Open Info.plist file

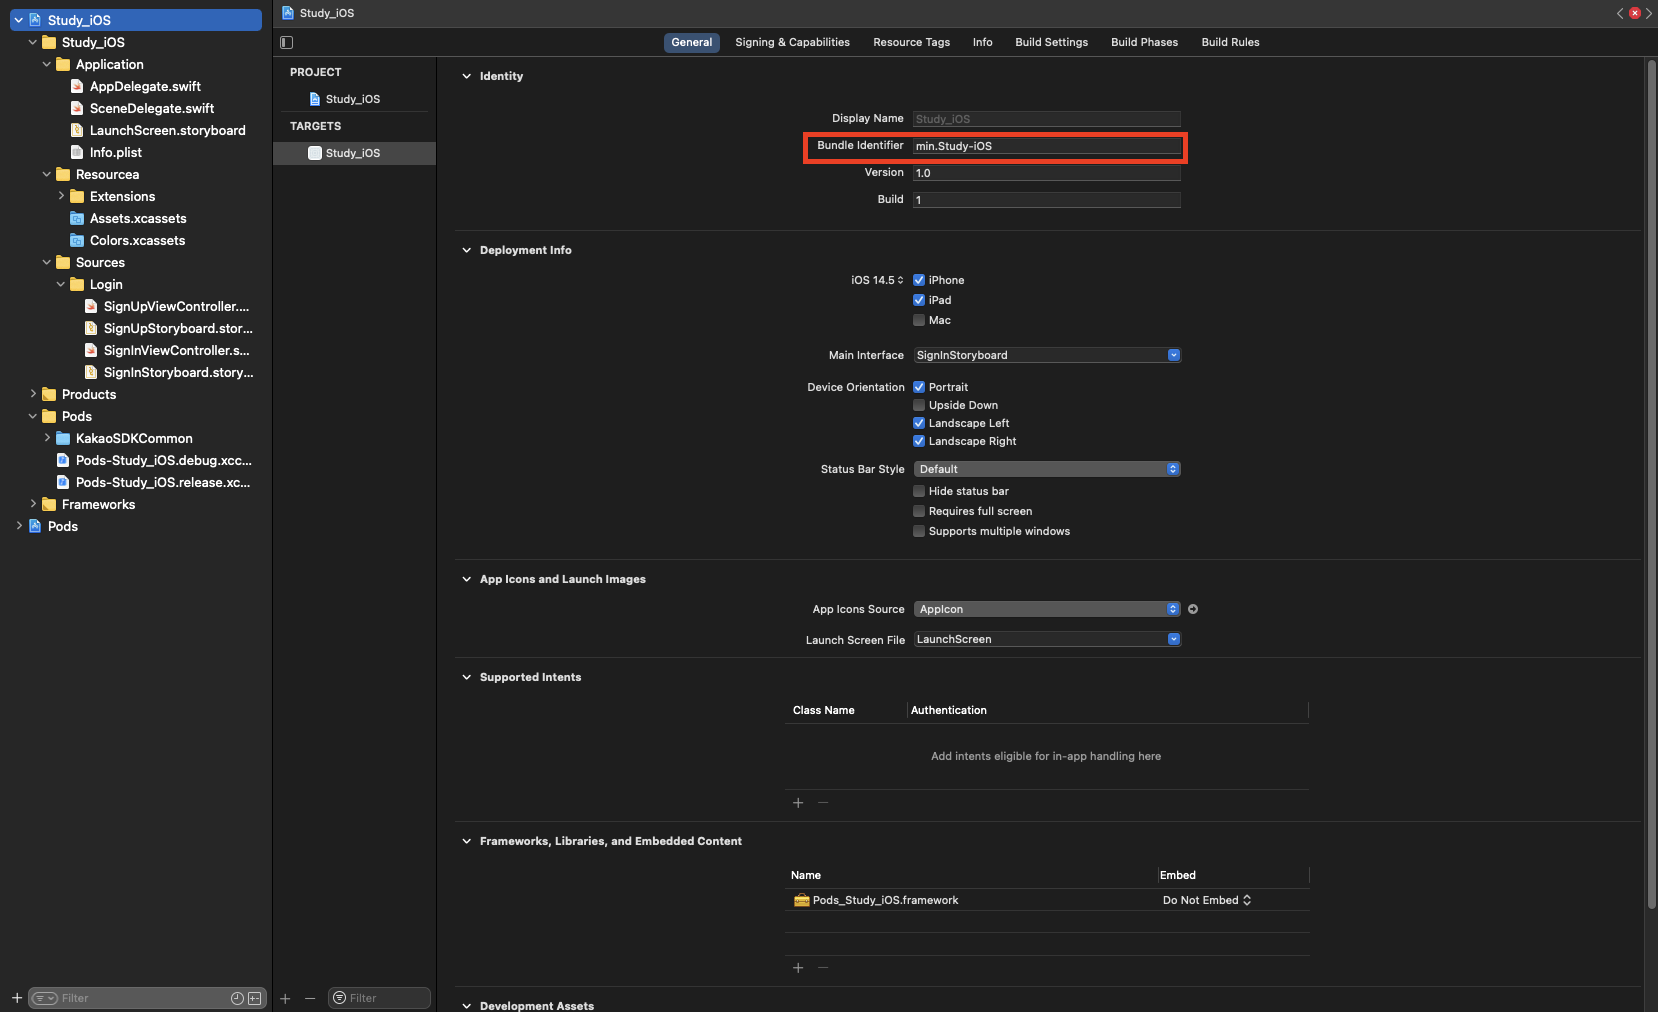[115, 152]
